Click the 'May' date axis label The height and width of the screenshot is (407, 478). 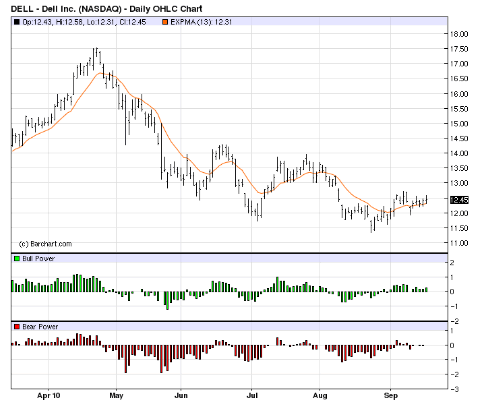[116, 396]
